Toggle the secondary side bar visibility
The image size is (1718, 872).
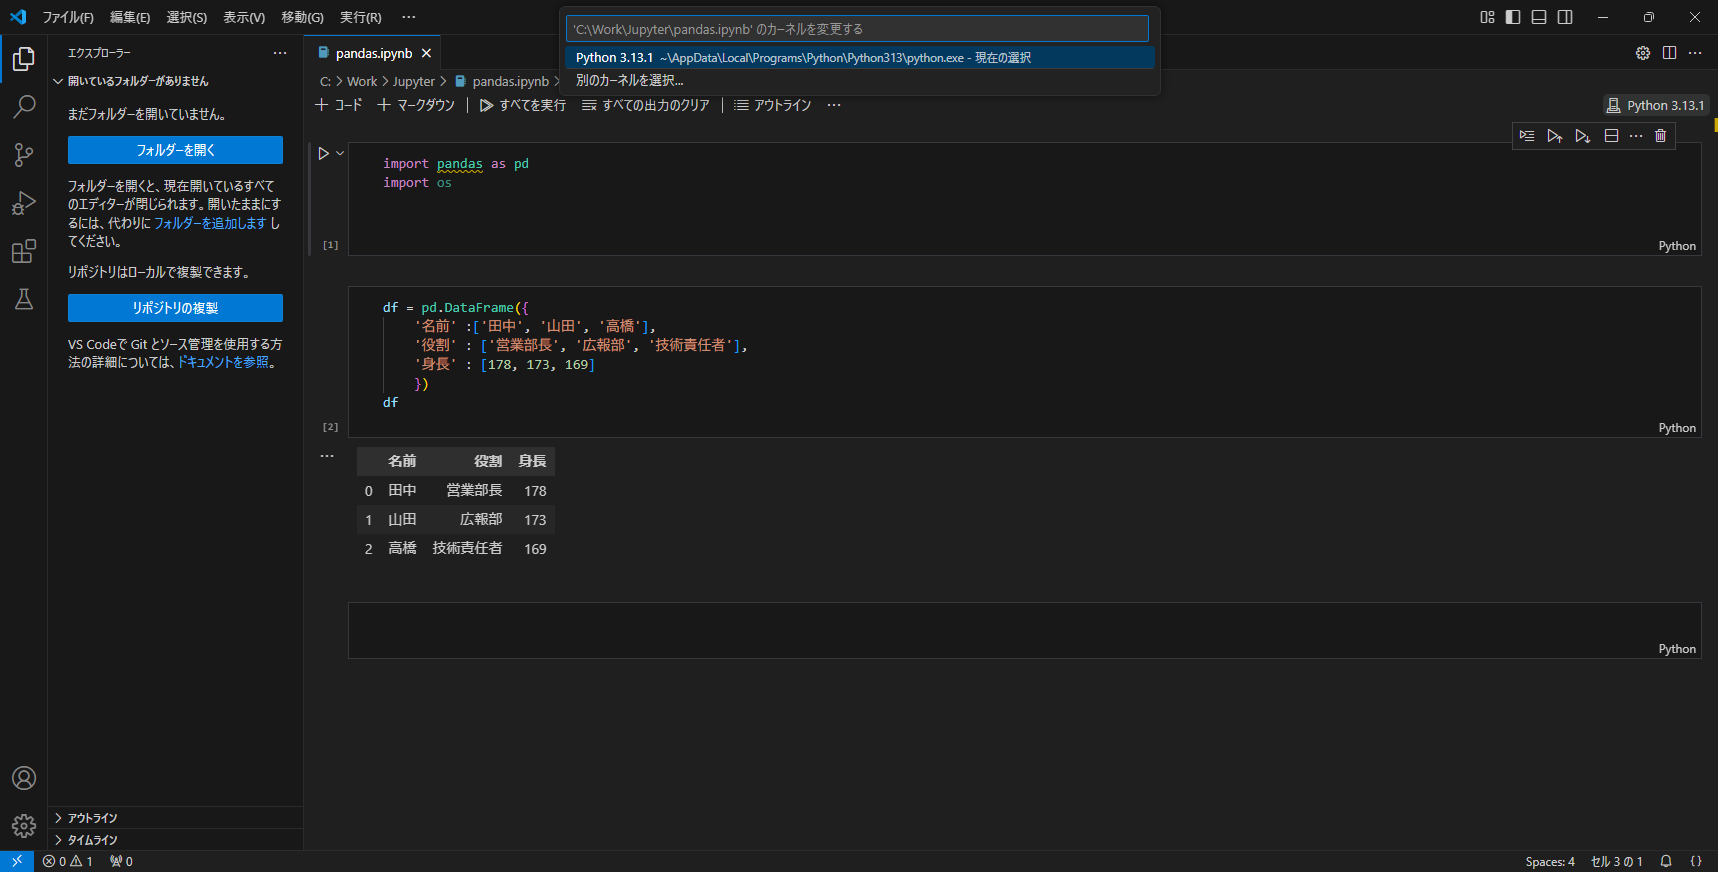[1565, 17]
